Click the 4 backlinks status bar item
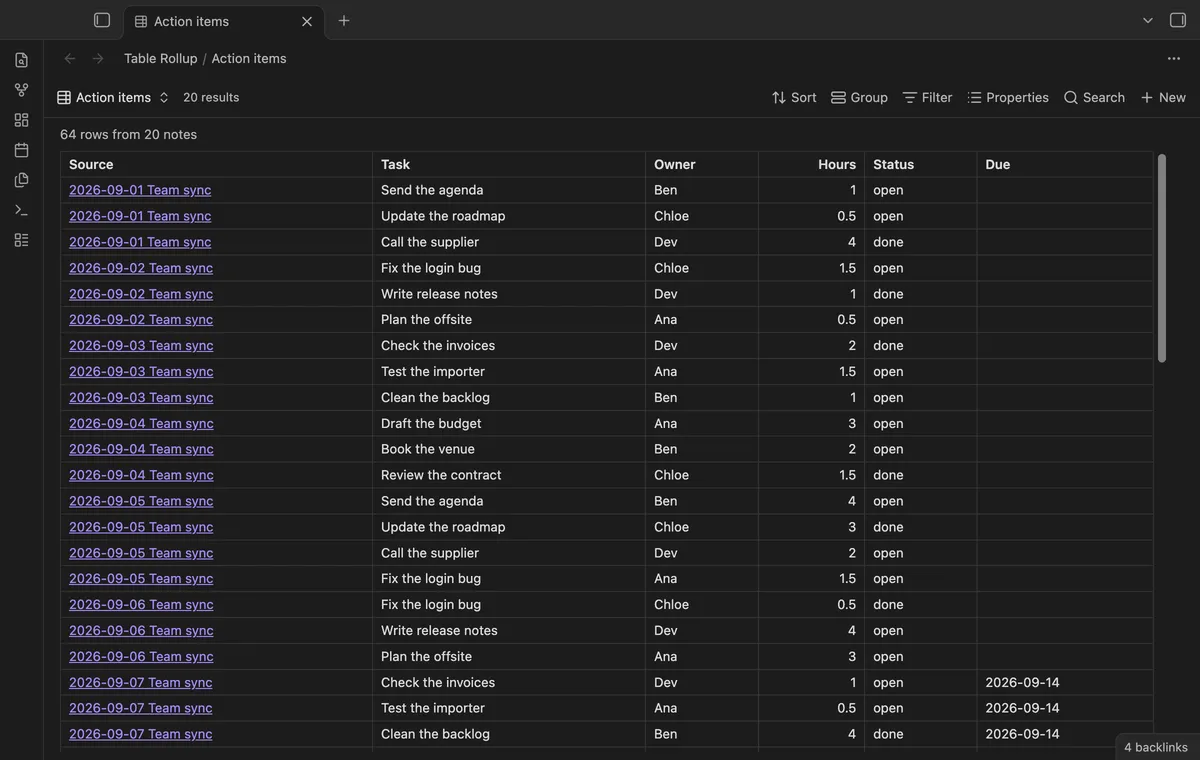Viewport: 1200px width, 760px height. (1156, 747)
